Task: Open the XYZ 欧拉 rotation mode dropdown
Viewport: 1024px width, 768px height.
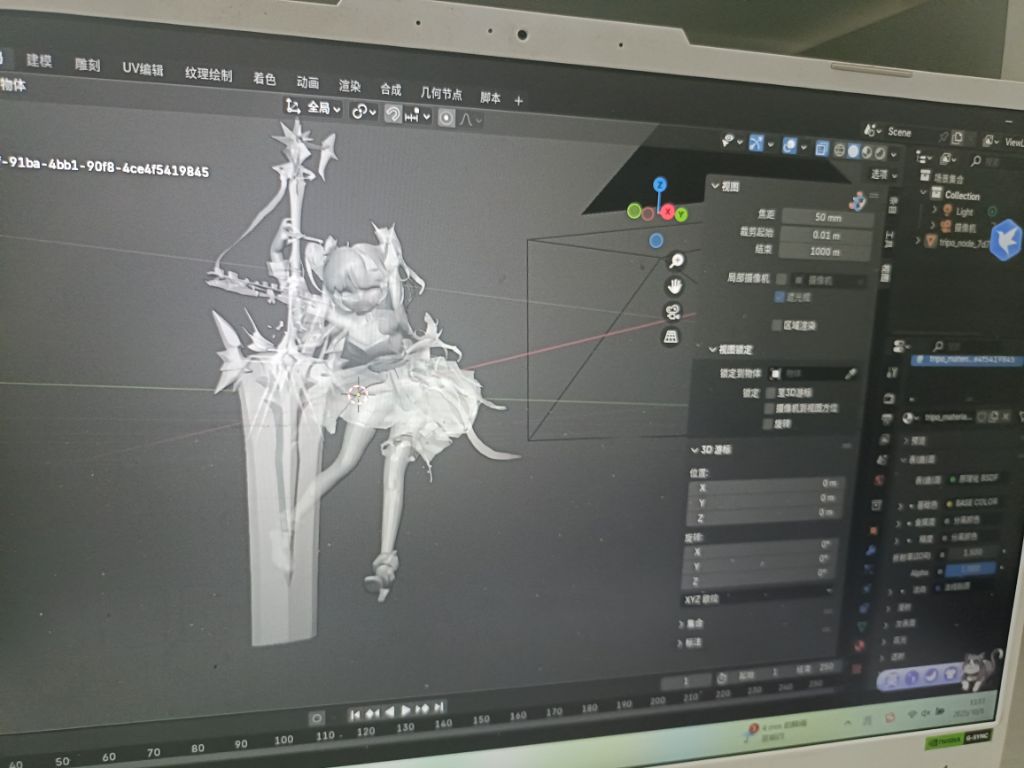Action: tap(758, 596)
